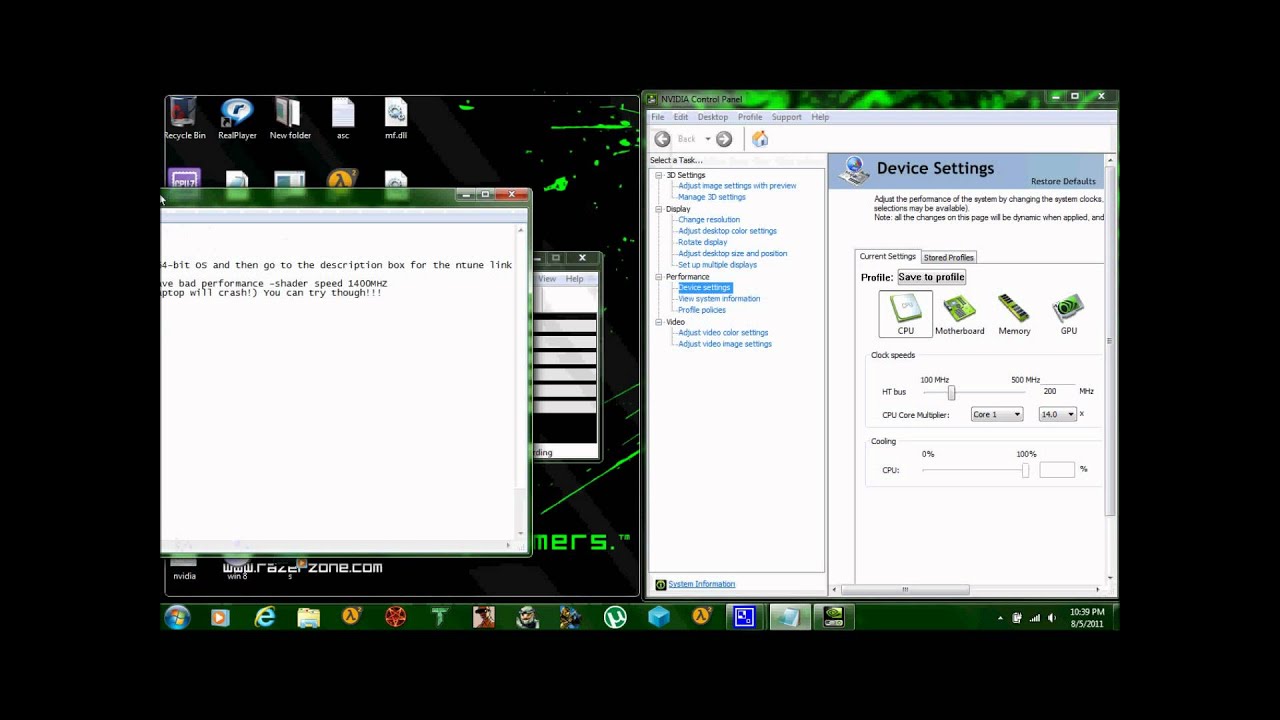
Task: Open the Home icon in NVIDIA toolbar
Action: pyautogui.click(x=760, y=139)
